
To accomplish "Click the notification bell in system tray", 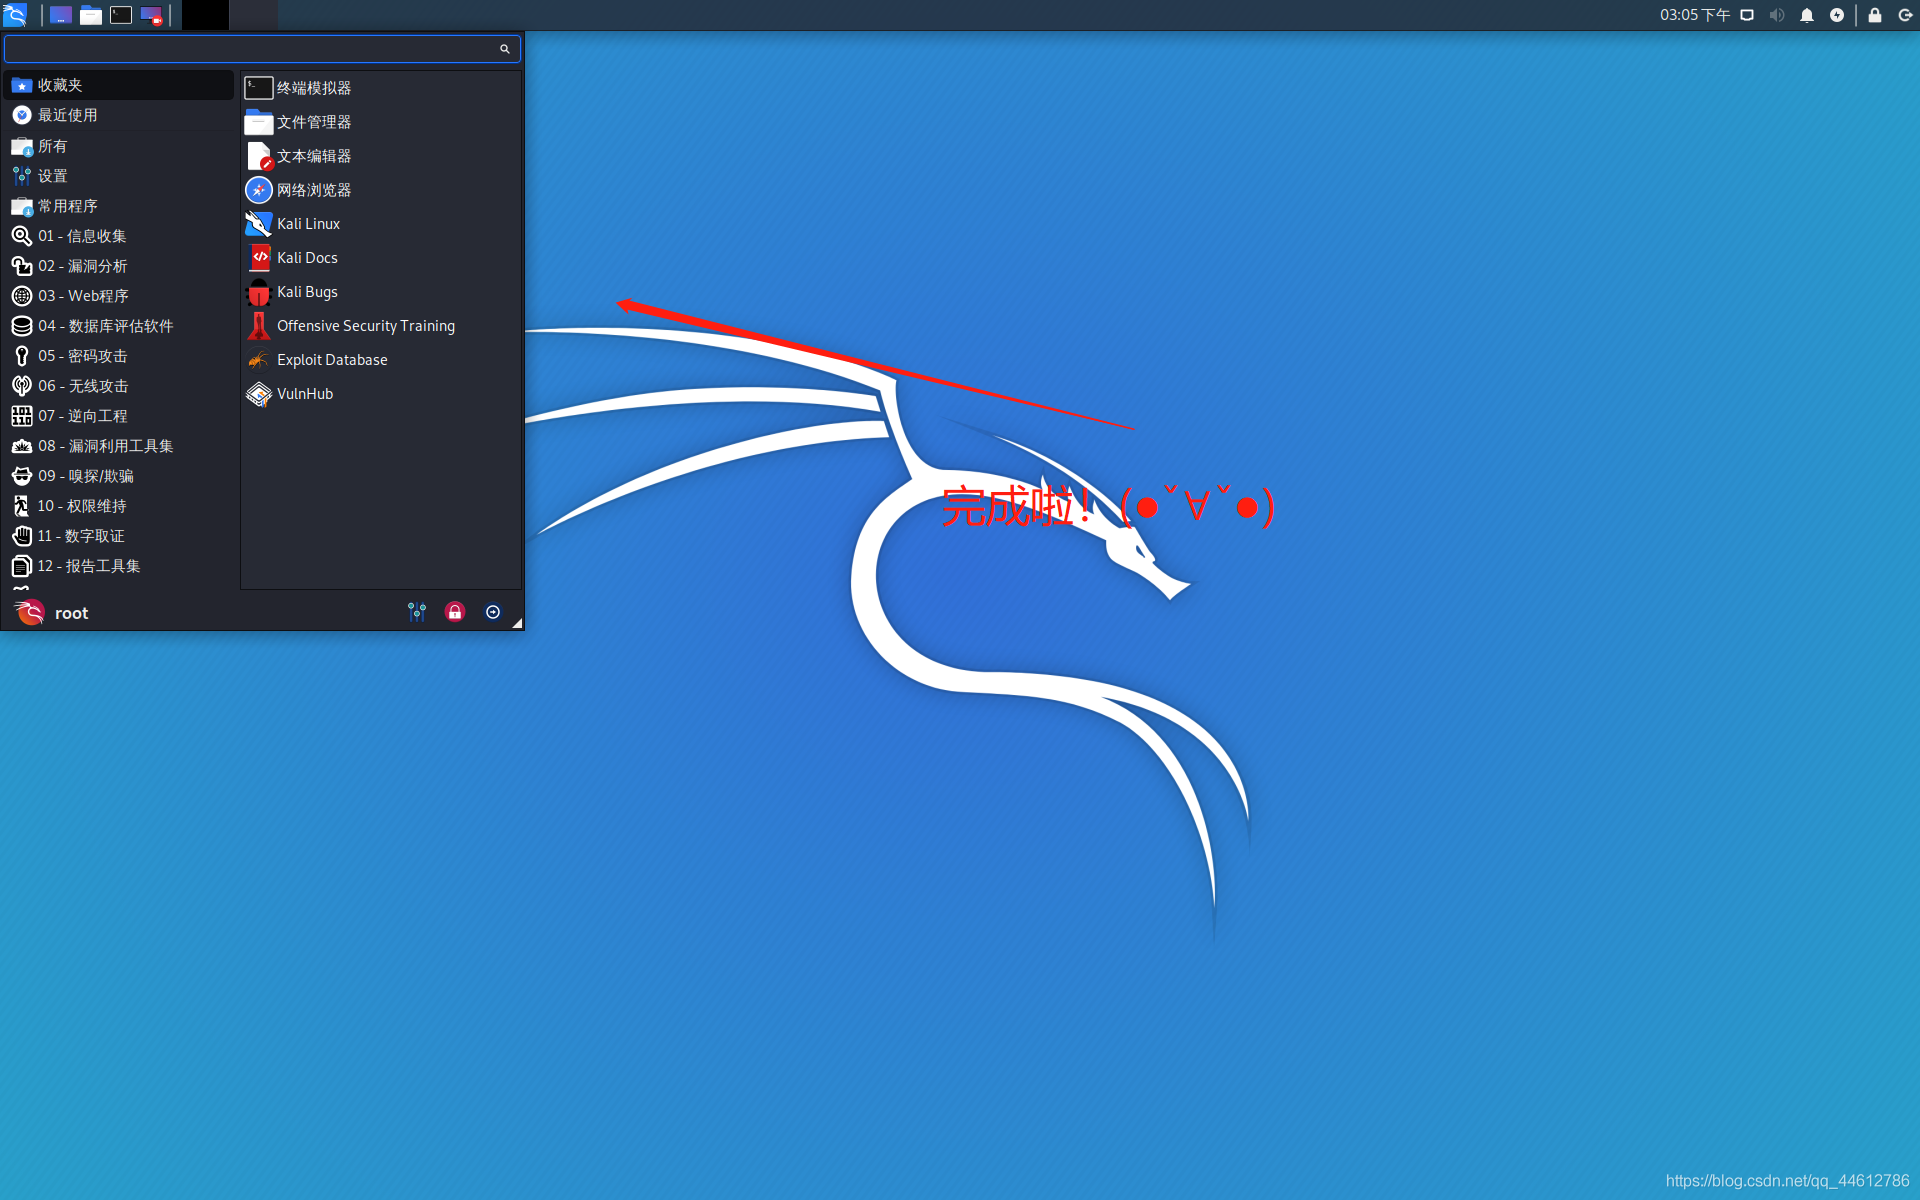I will click(1807, 15).
